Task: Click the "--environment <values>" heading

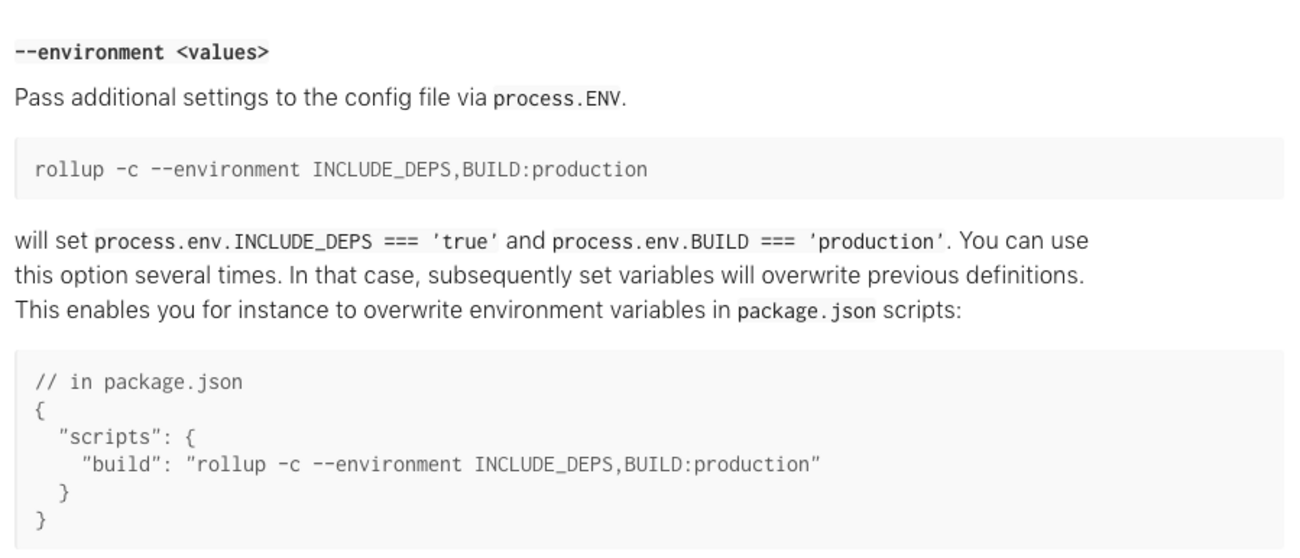Action: pyautogui.click(x=141, y=52)
